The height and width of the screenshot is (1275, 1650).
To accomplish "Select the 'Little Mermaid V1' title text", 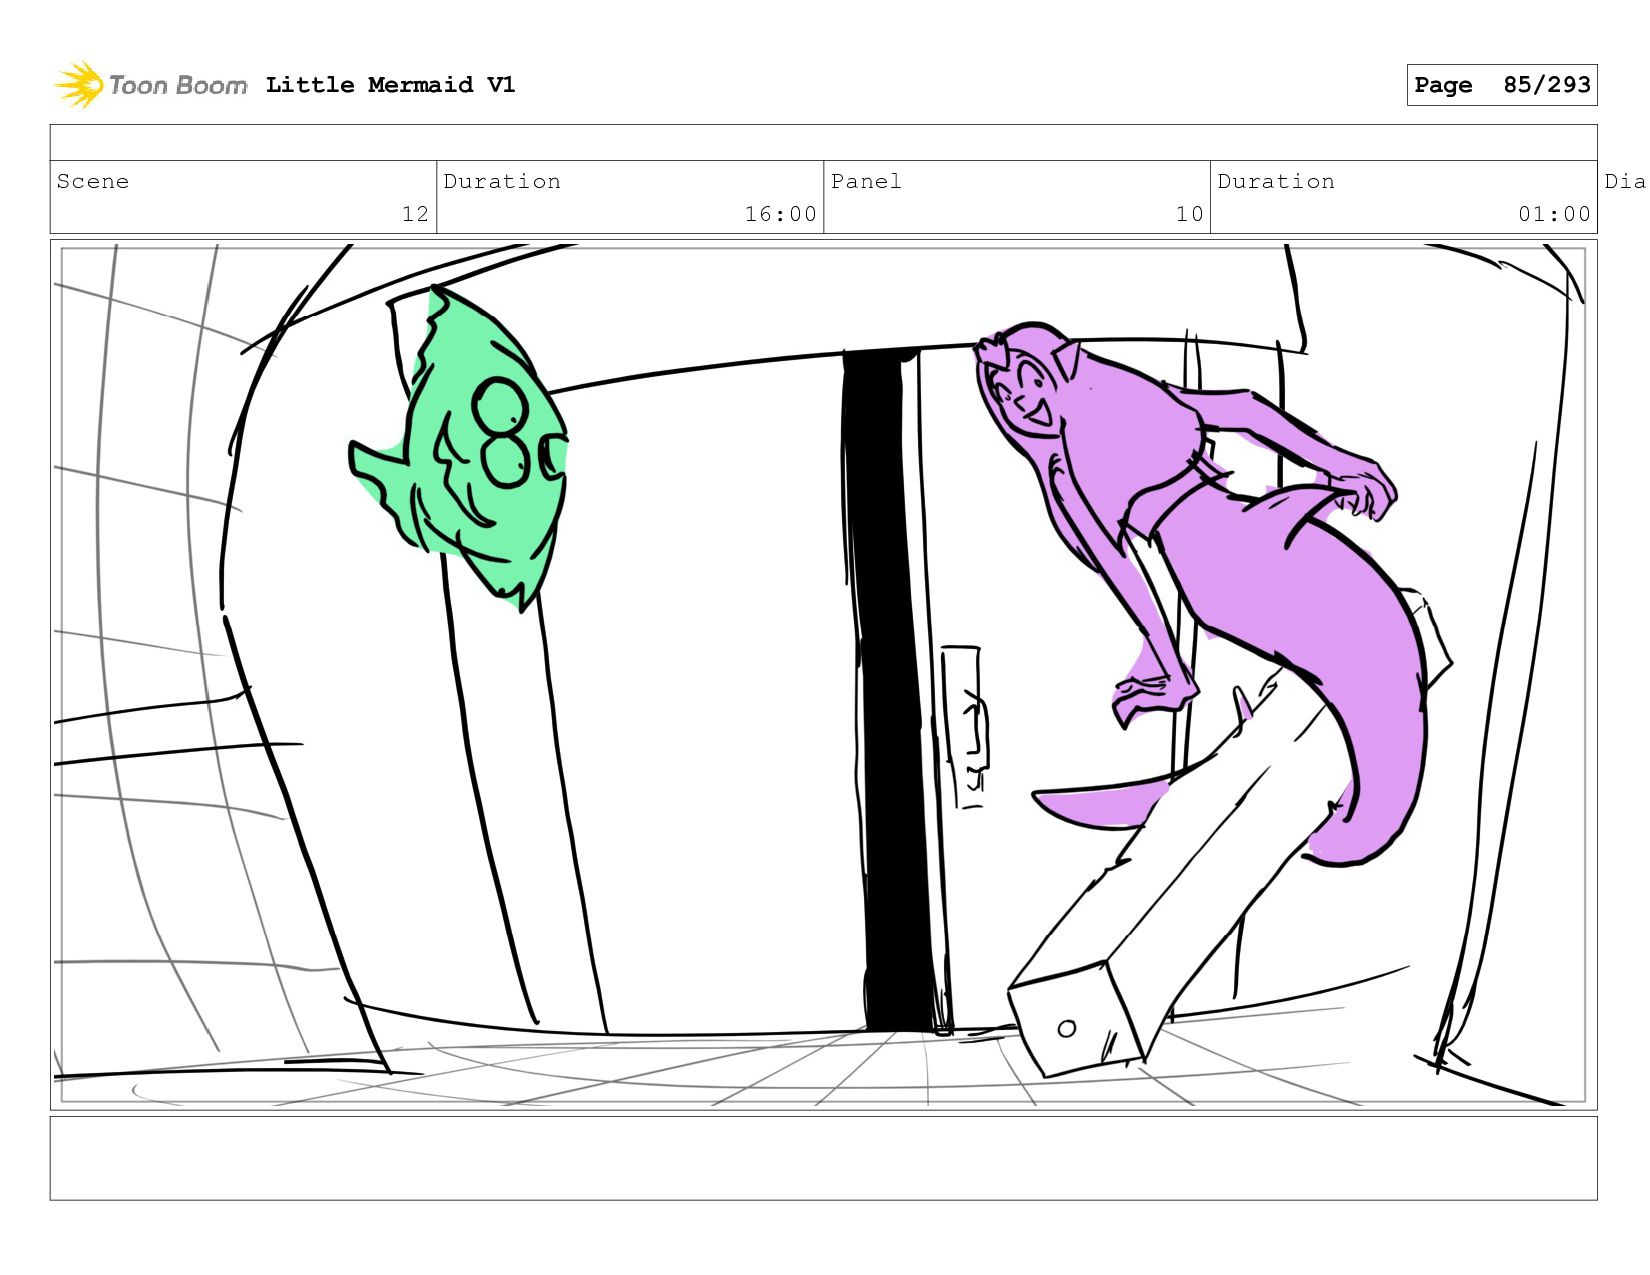I will (x=390, y=85).
